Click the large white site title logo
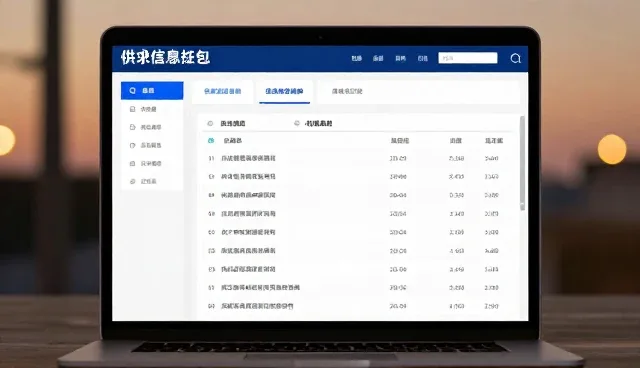This screenshot has width=640, height=368. tap(165, 57)
